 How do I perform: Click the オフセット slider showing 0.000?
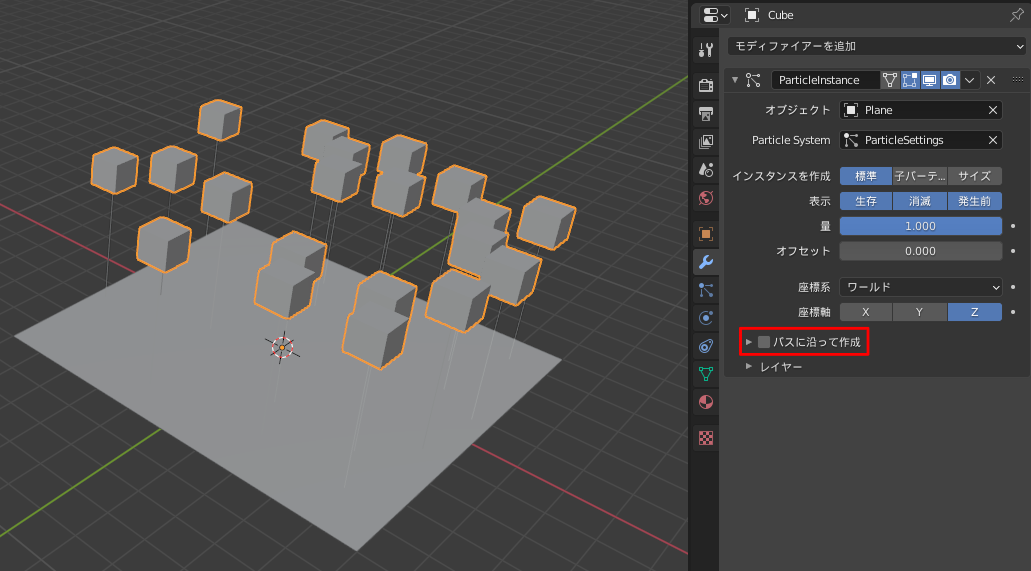(x=921, y=251)
